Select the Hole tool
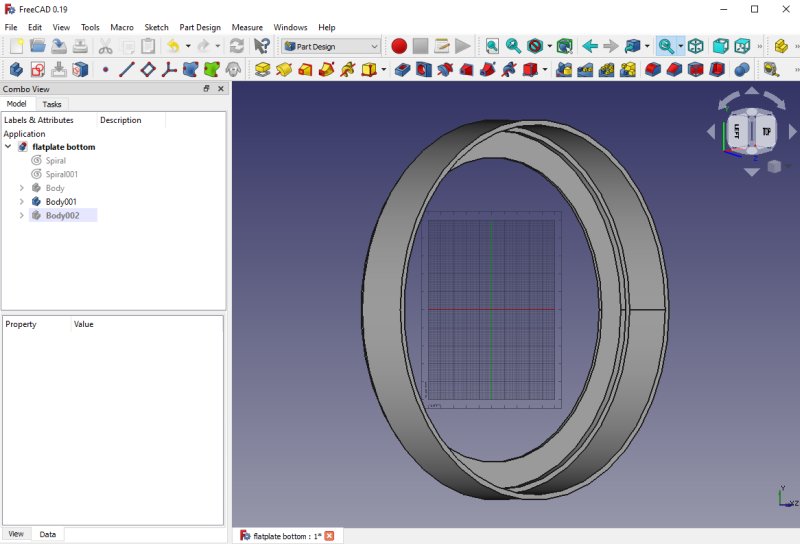The image size is (800, 544). click(423, 69)
